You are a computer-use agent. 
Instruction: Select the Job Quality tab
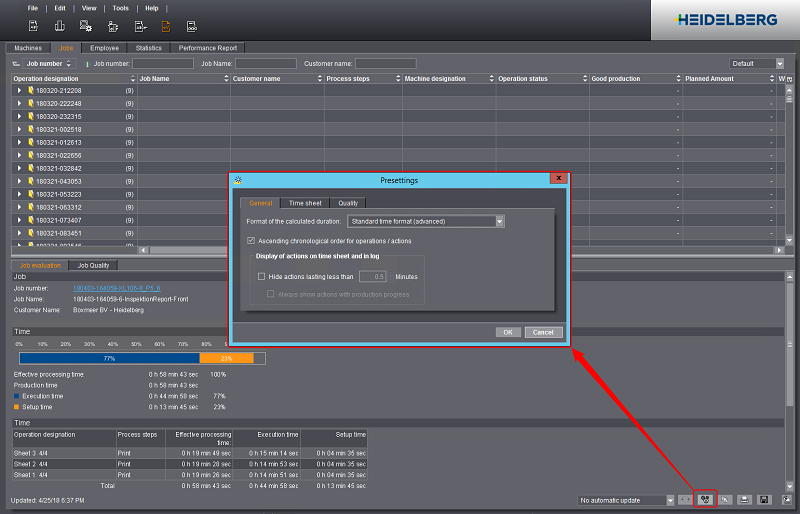tap(93, 265)
